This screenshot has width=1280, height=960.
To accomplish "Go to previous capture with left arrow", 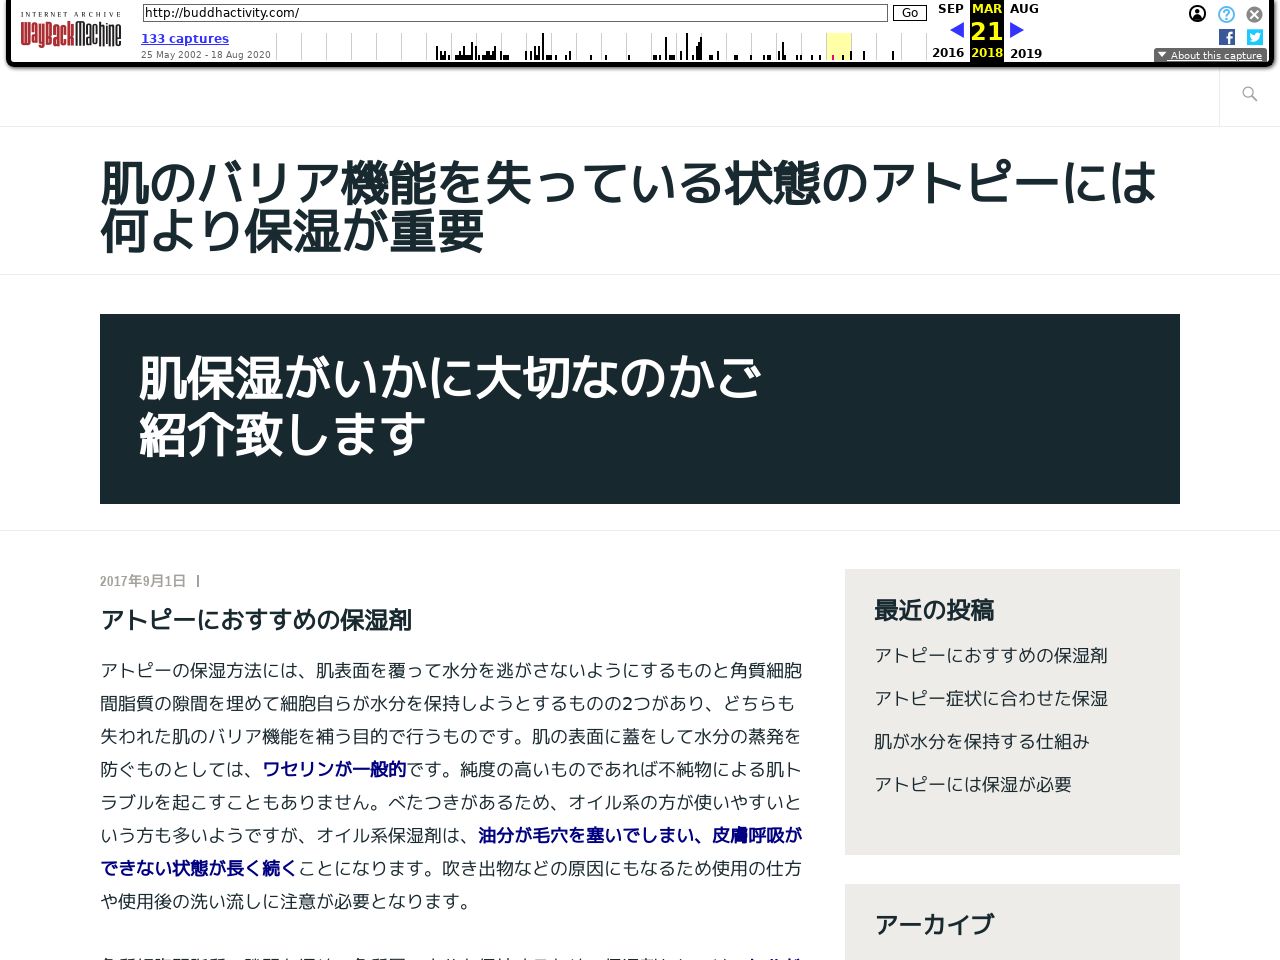I will pyautogui.click(x=957, y=30).
